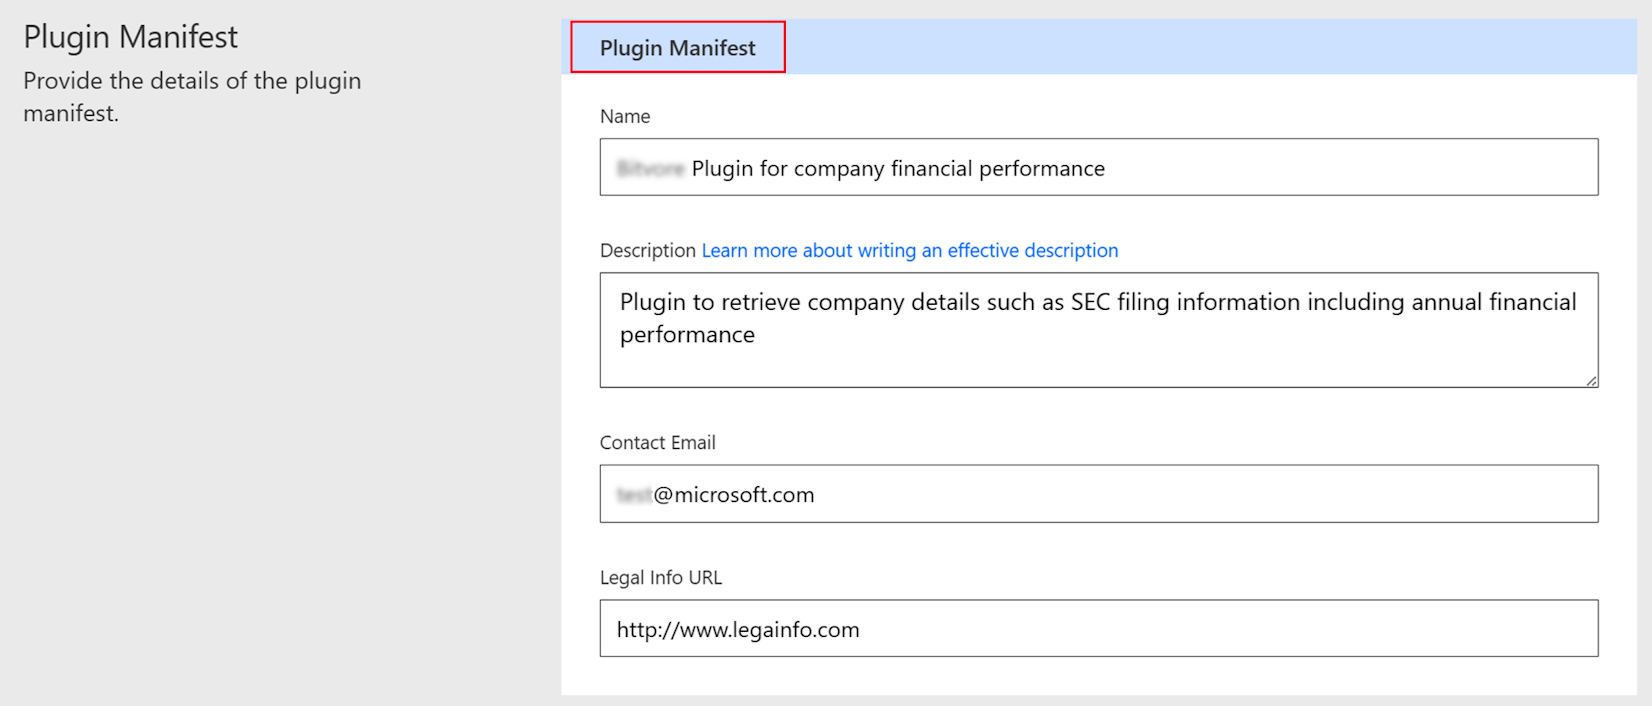
Task: Select the Plugin Manifest tab
Action: (x=677, y=47)
